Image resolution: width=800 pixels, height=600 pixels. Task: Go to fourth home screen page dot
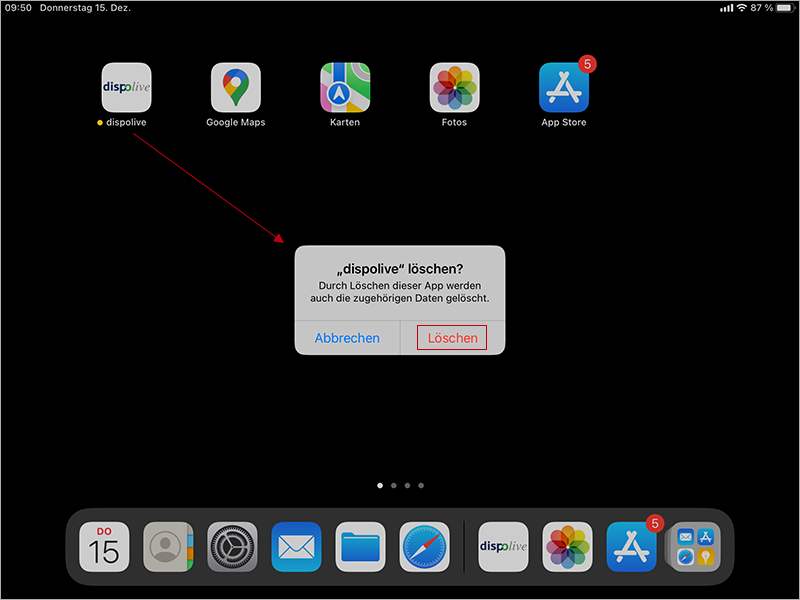(421, 486)
